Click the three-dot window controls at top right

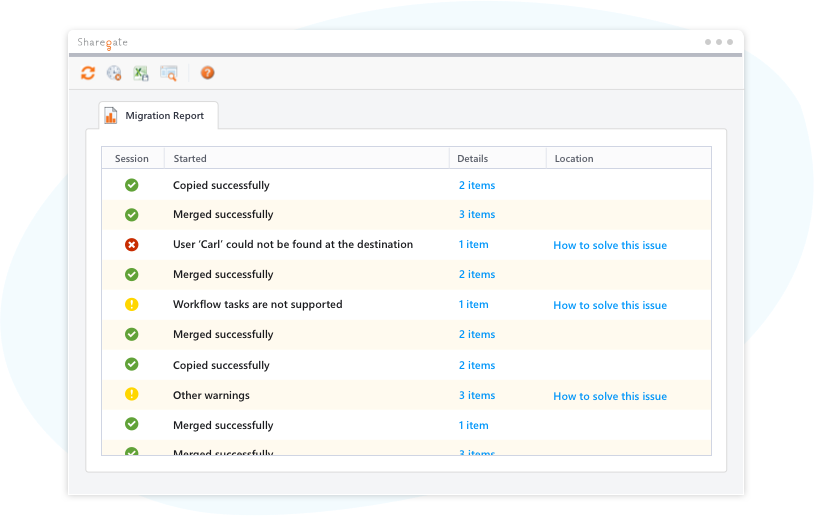719,42
